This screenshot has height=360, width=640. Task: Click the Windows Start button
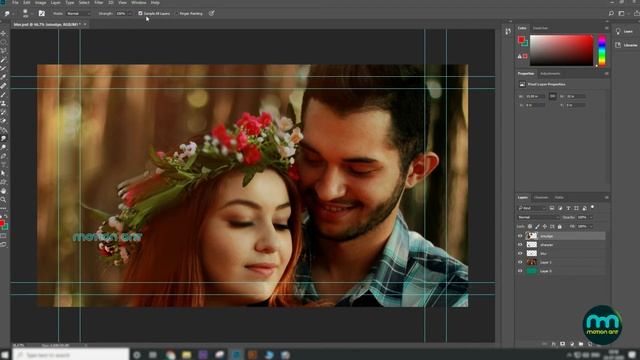pos(5,355)
